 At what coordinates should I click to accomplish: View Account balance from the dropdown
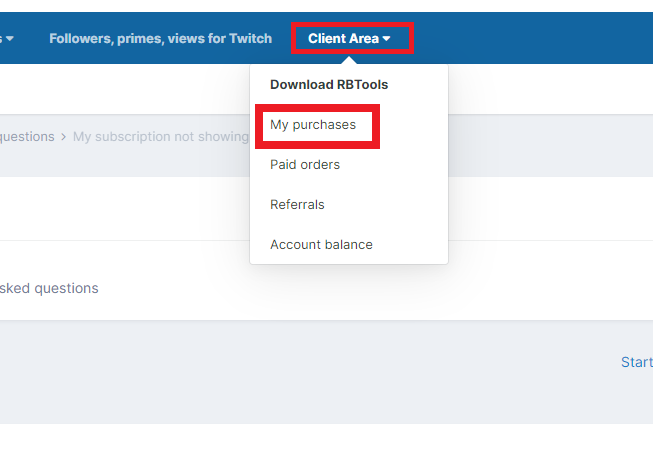click(x=321, y=245)
